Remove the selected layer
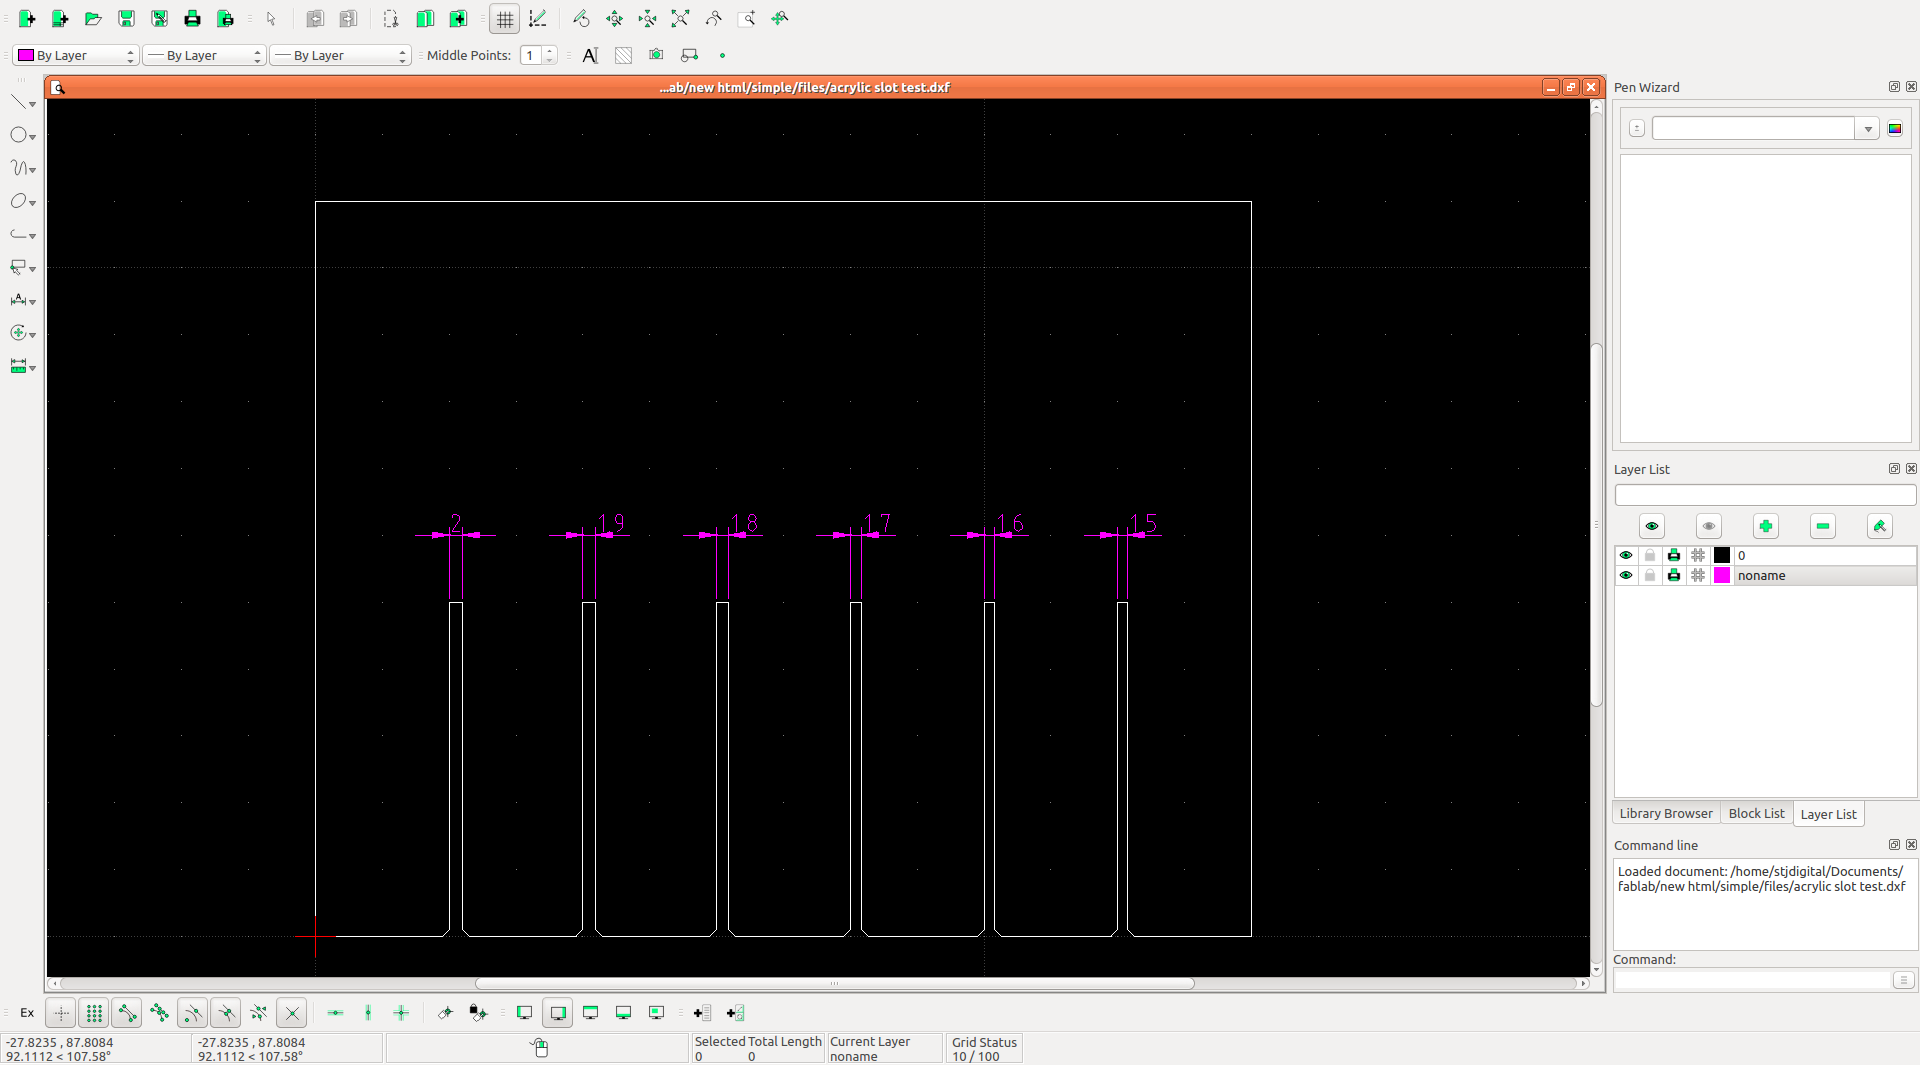 1823,526
